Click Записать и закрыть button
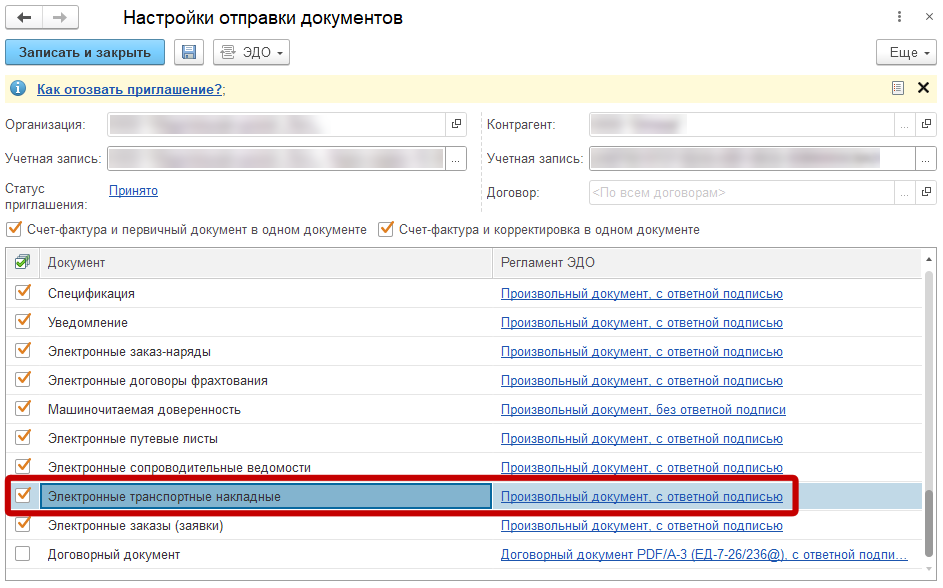The image size is (943, 588). [85, 52]
